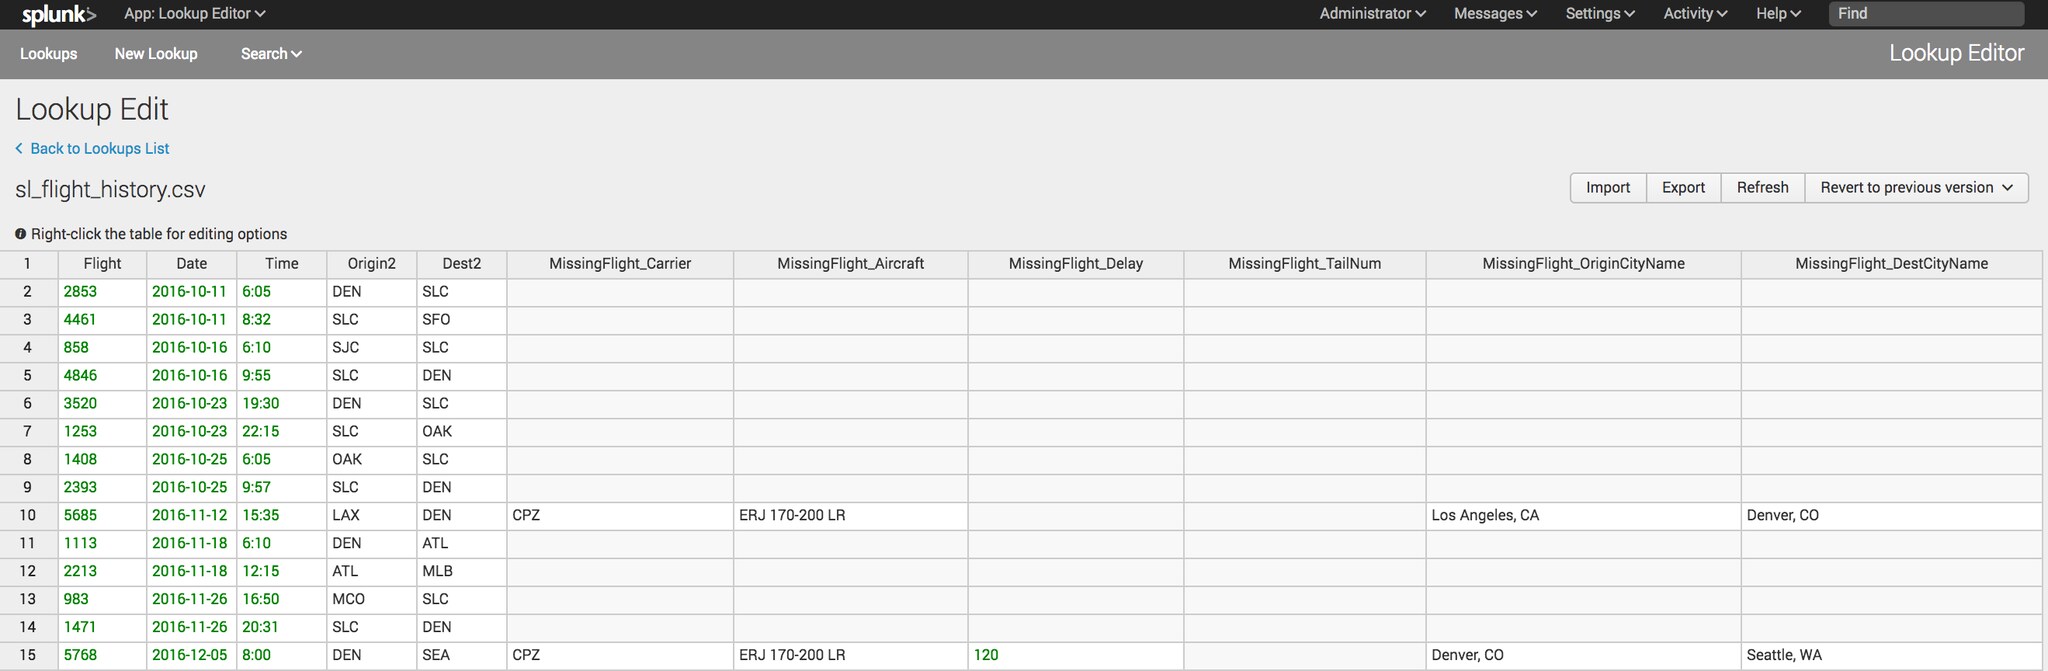Focus the Find input field
Screen dimensions: 2048x671
(x=1927, y=14)
